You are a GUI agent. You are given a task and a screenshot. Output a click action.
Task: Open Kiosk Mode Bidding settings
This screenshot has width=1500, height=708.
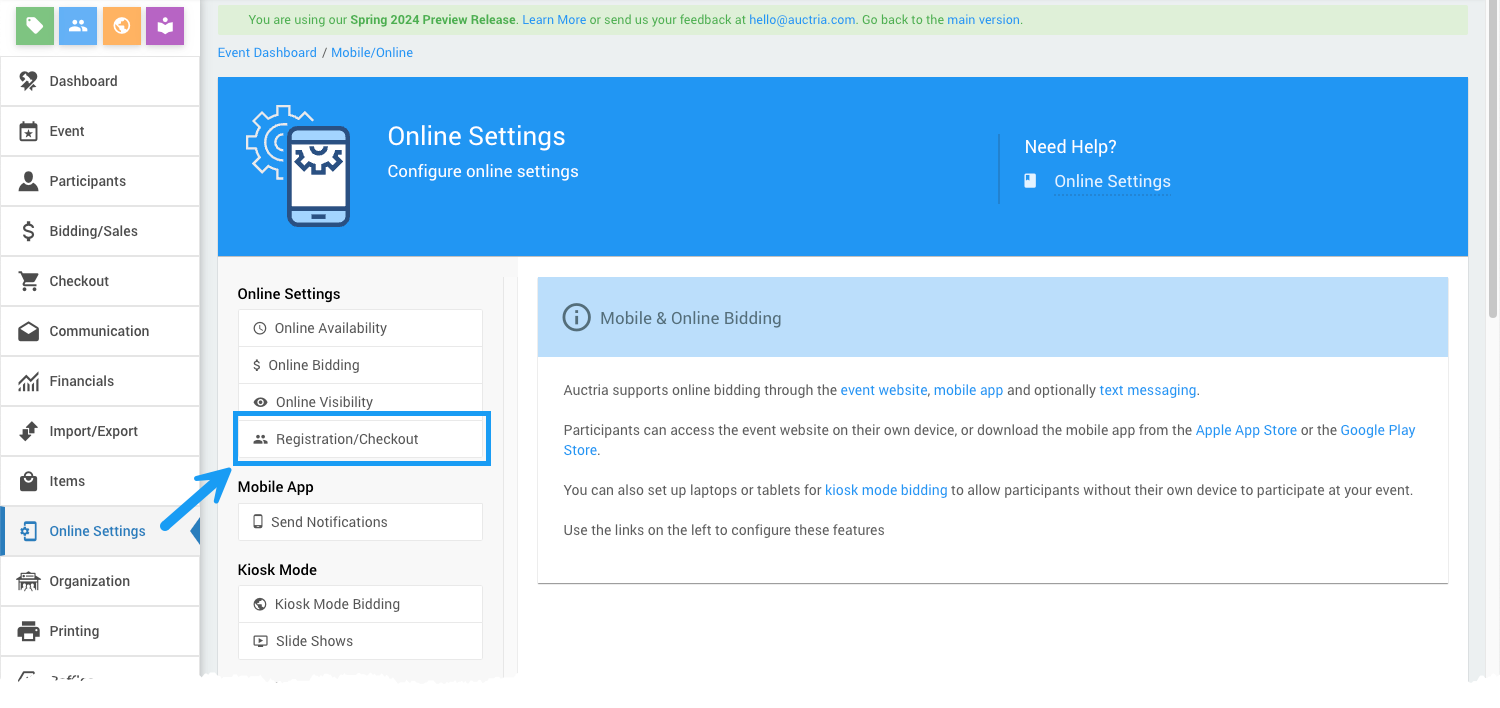pos(337,604)
